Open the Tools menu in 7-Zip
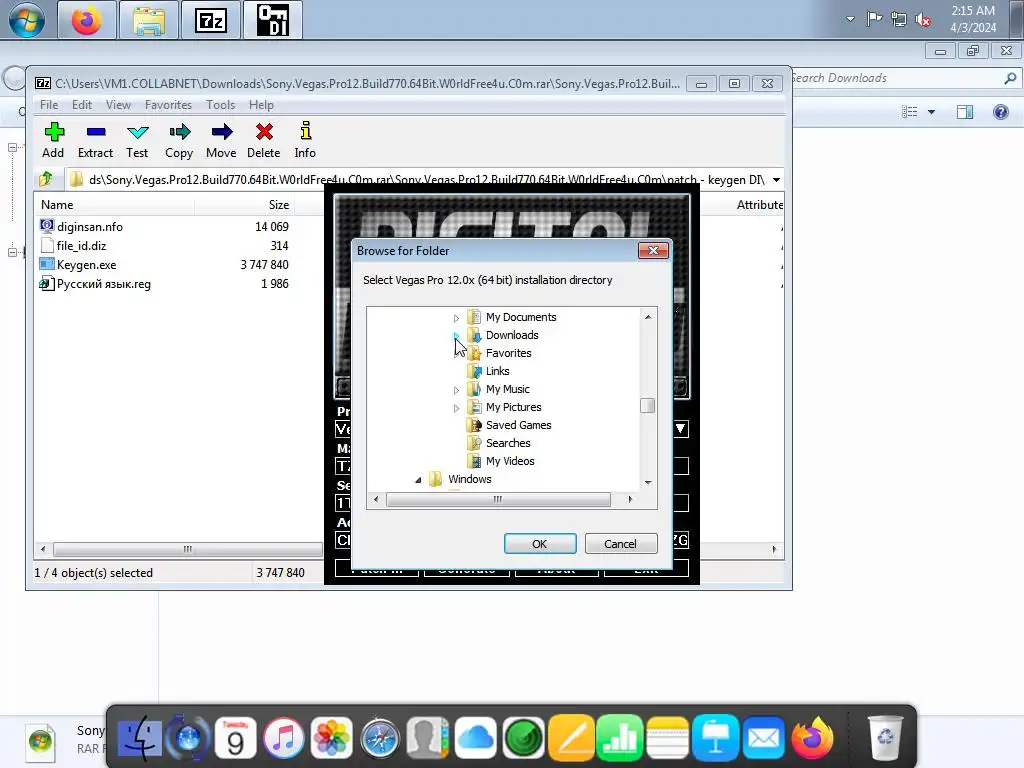This screenshot has height=768, width=1024. [x=220, y=104]
